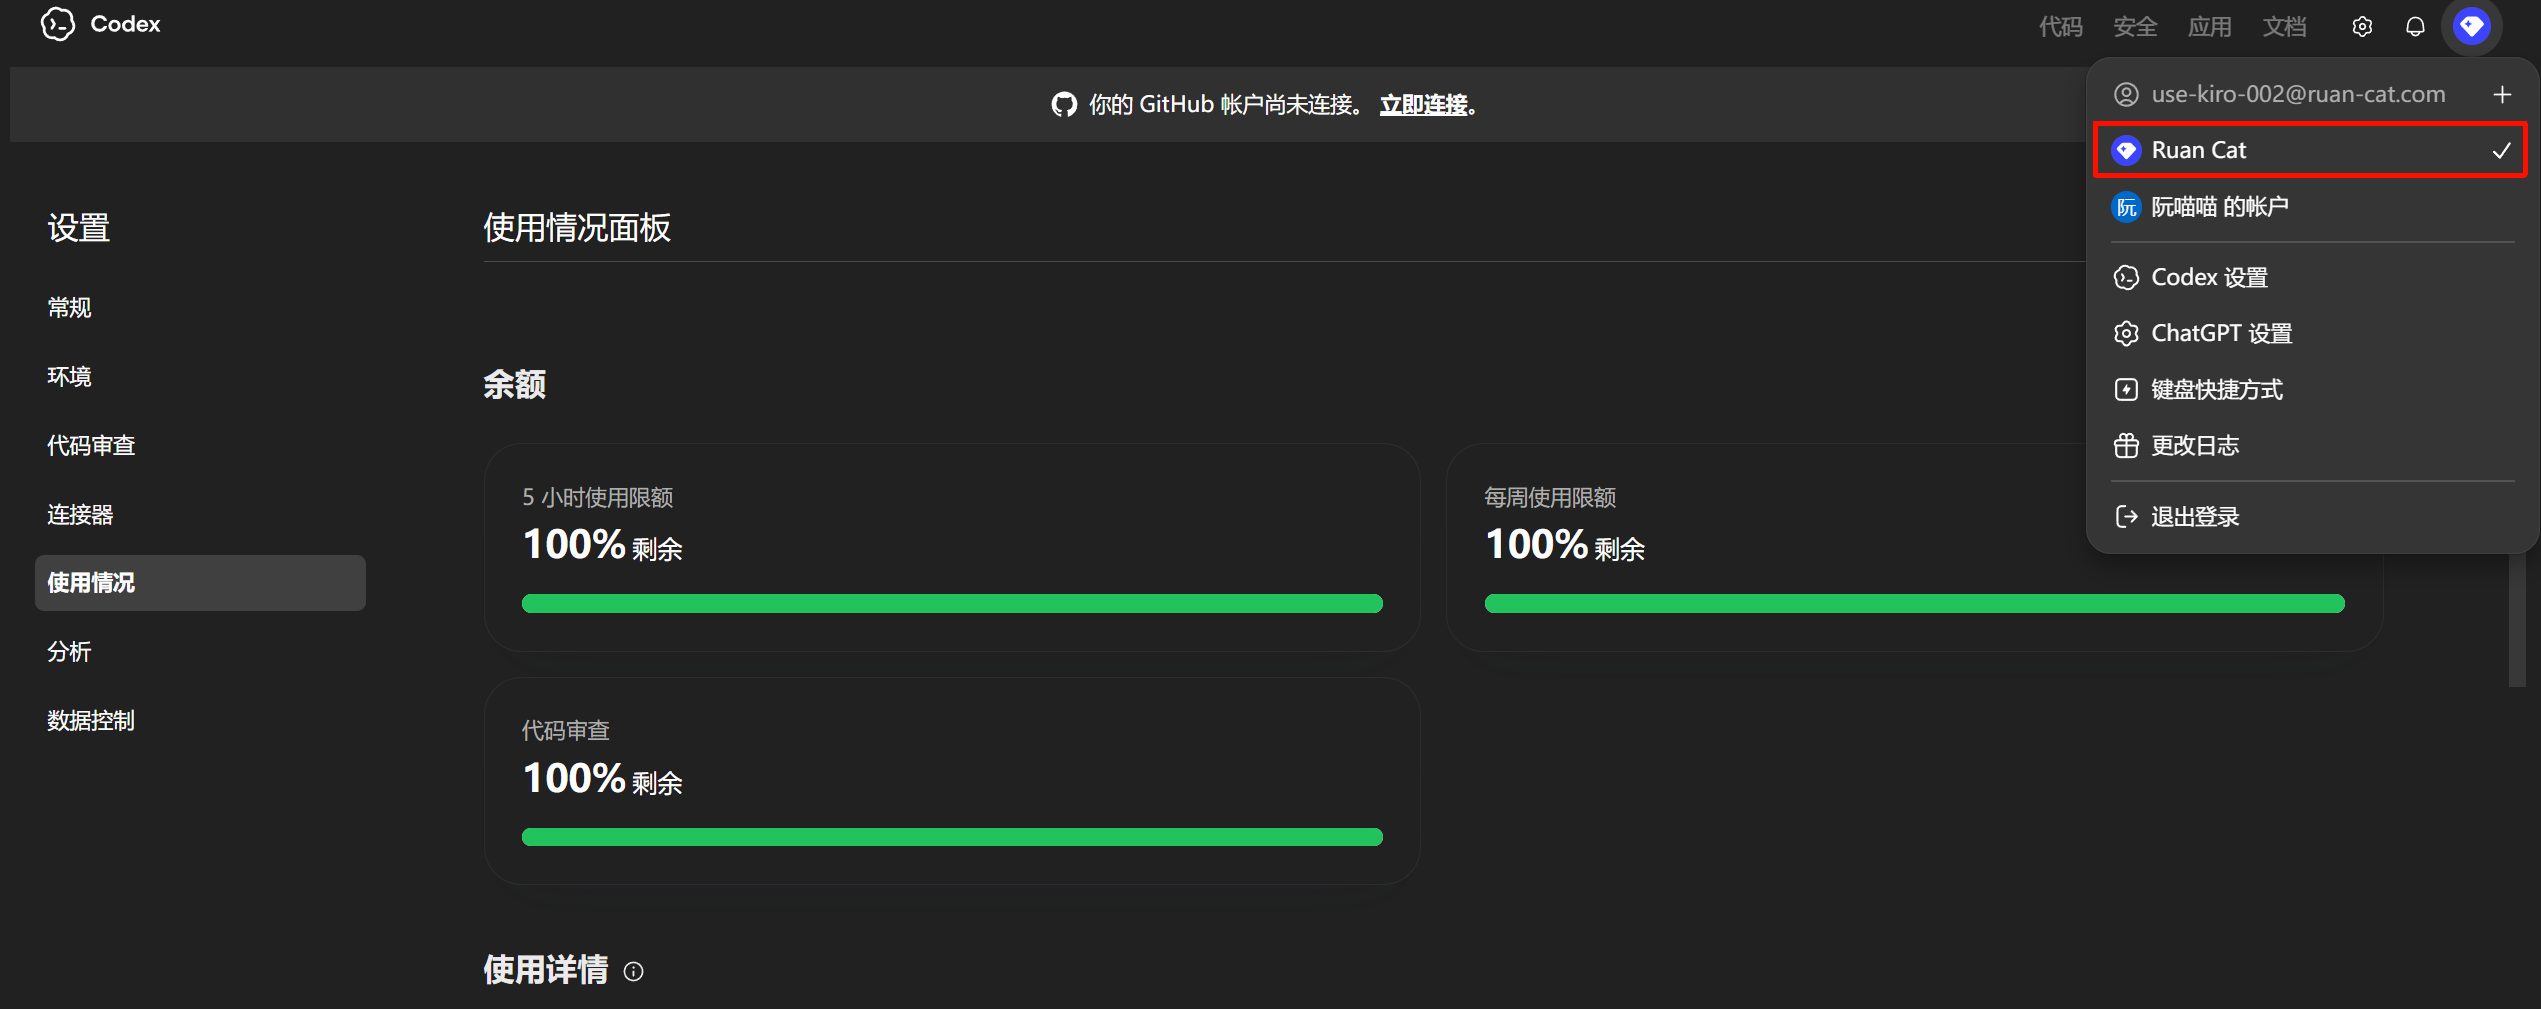This screenshot has height=1009, width=2541.
Task: Click the GitHub icon in the banner
Action: (x=1064, y=105)
